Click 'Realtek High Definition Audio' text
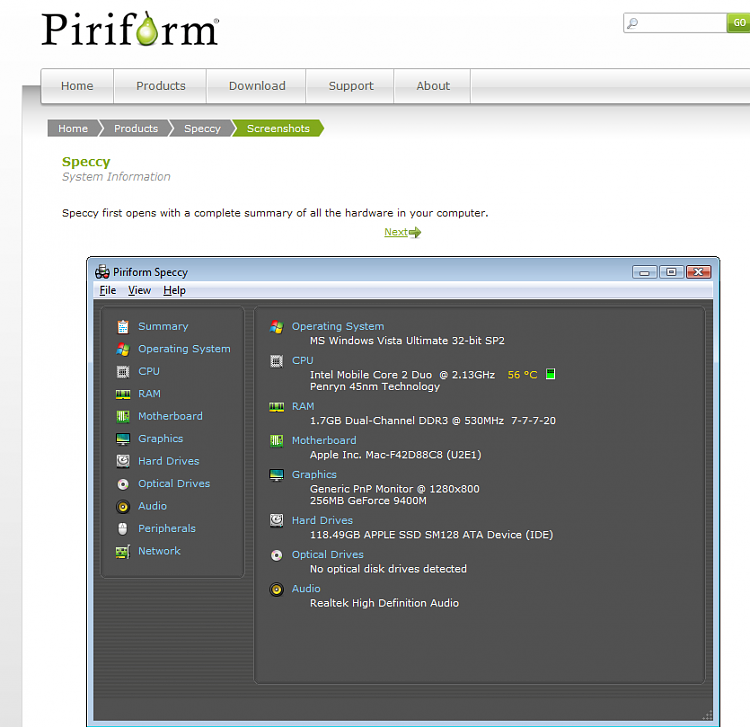750x727 pixels. pos(384,603)
